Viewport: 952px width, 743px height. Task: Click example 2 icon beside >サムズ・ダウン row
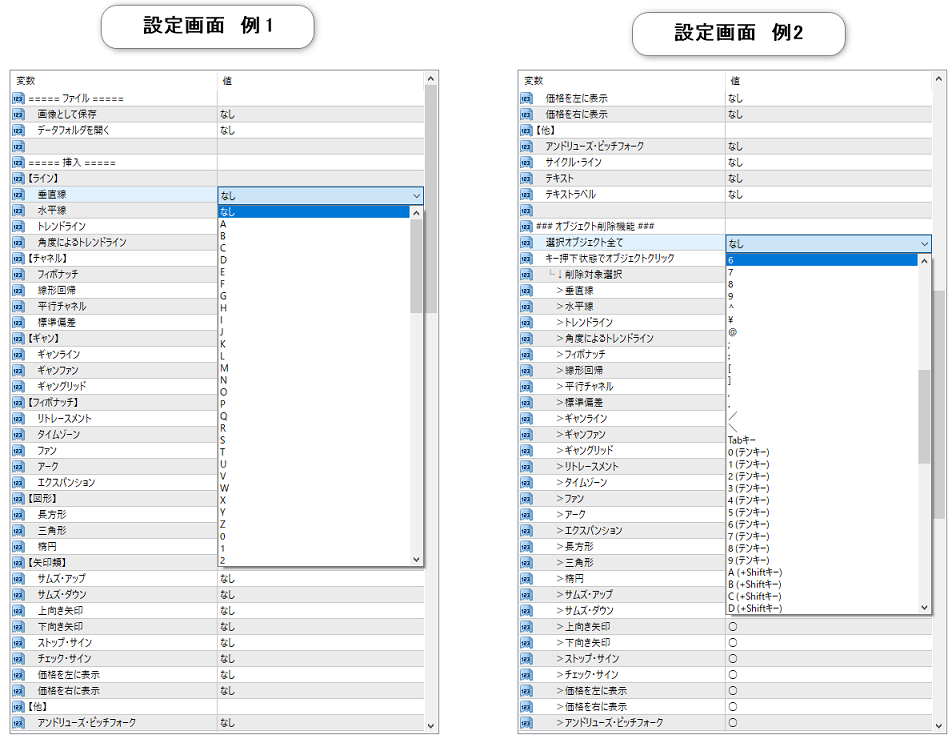[x=526, y=611]
